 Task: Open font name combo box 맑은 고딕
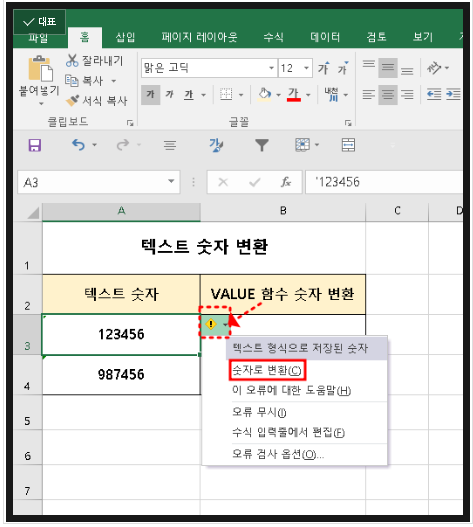[x=209, y=68]
